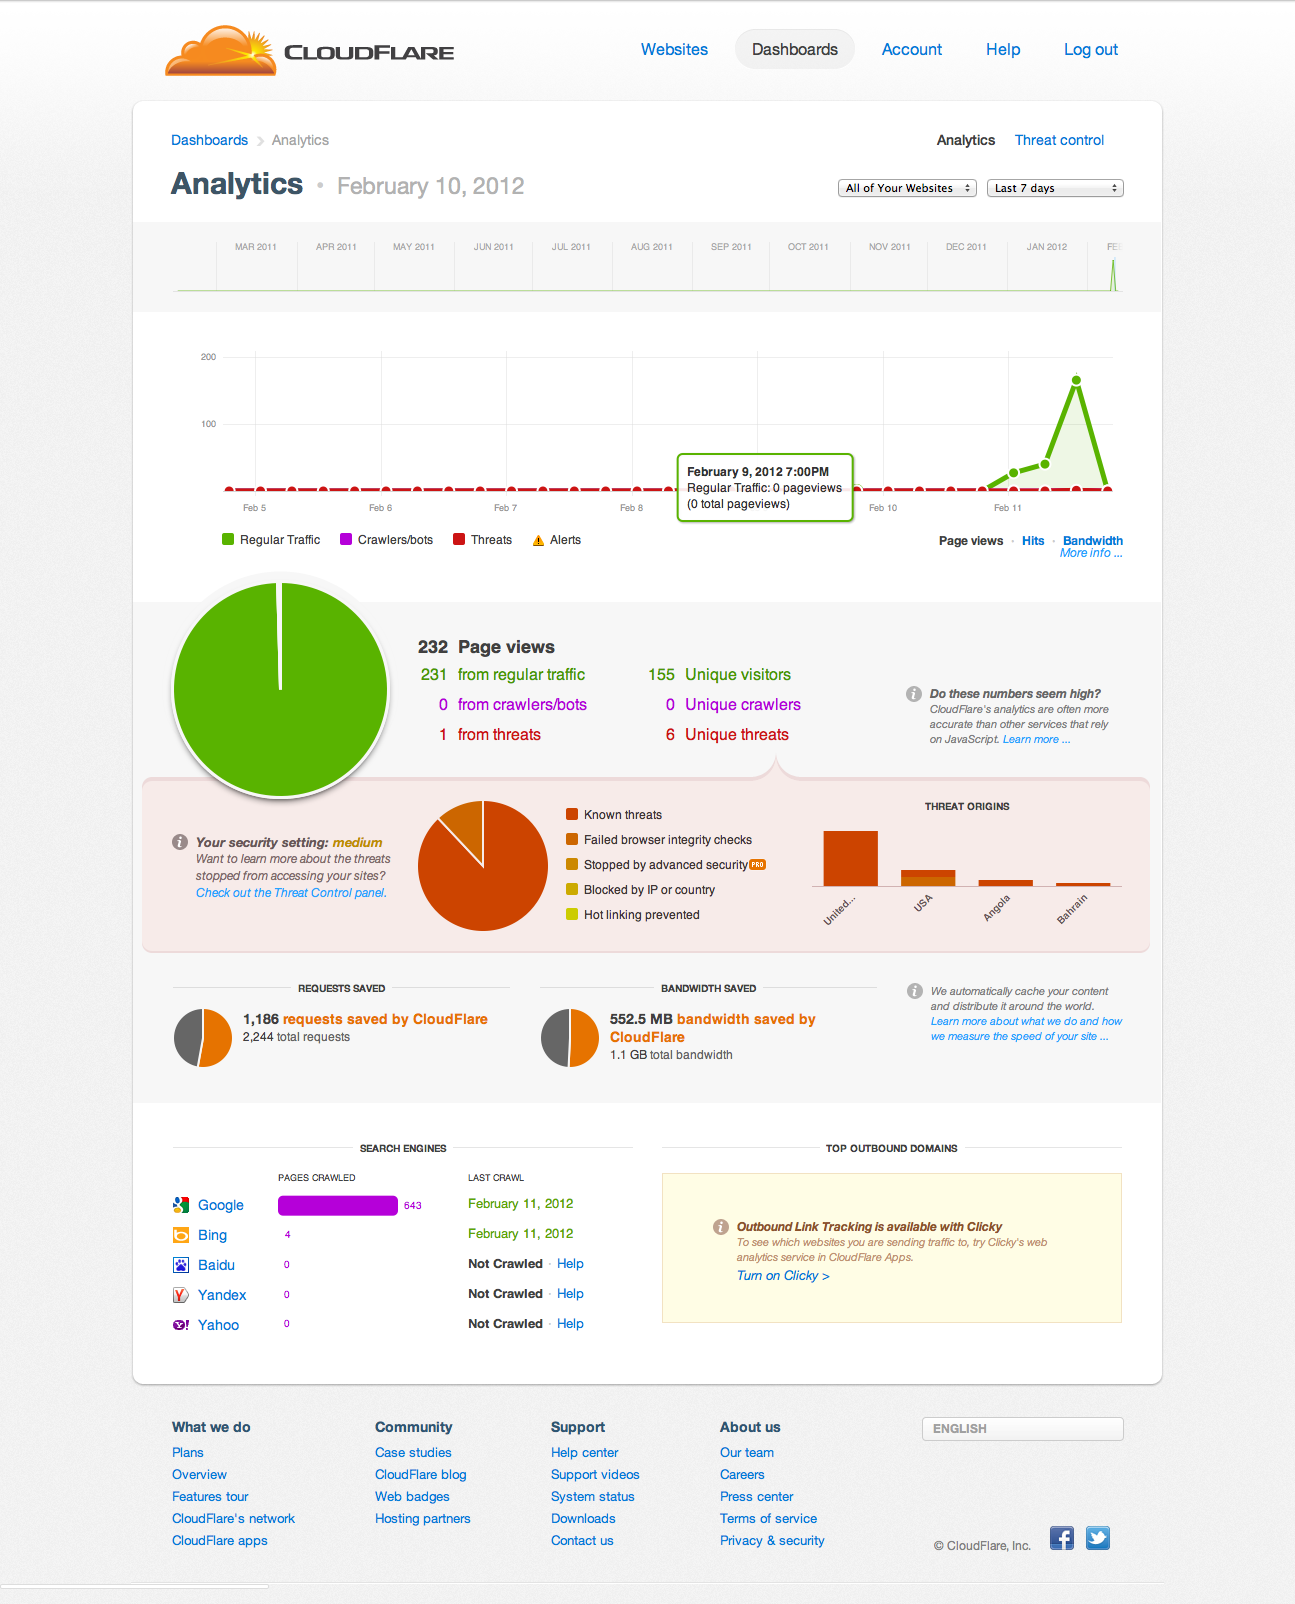Screen dimensions: 1295x1604
Task: Click Help link in Yahoo row
Action: tap(570, 1324)
